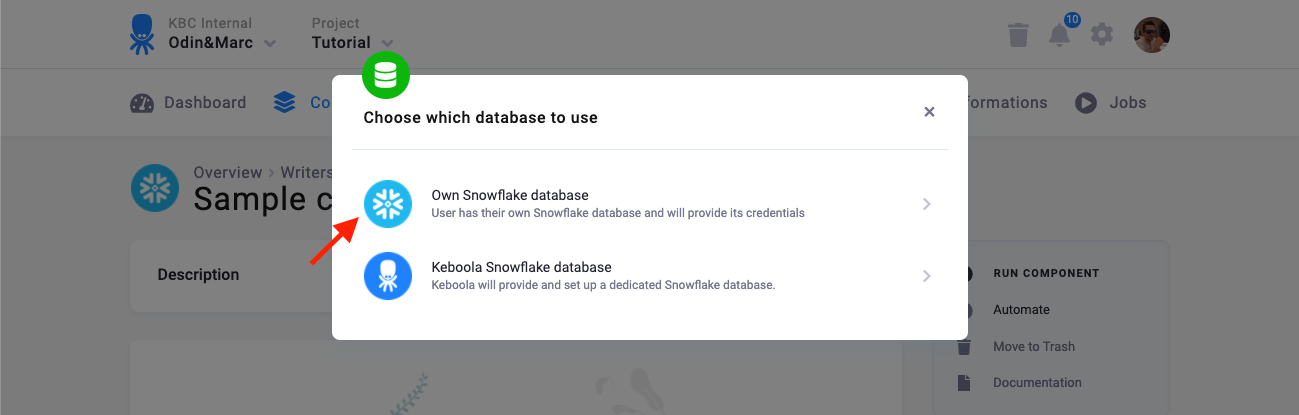Viewport: 1299px width, 415px height.
Task: Expand the Tutorial project dropdown
Action: tap(352, 43)
